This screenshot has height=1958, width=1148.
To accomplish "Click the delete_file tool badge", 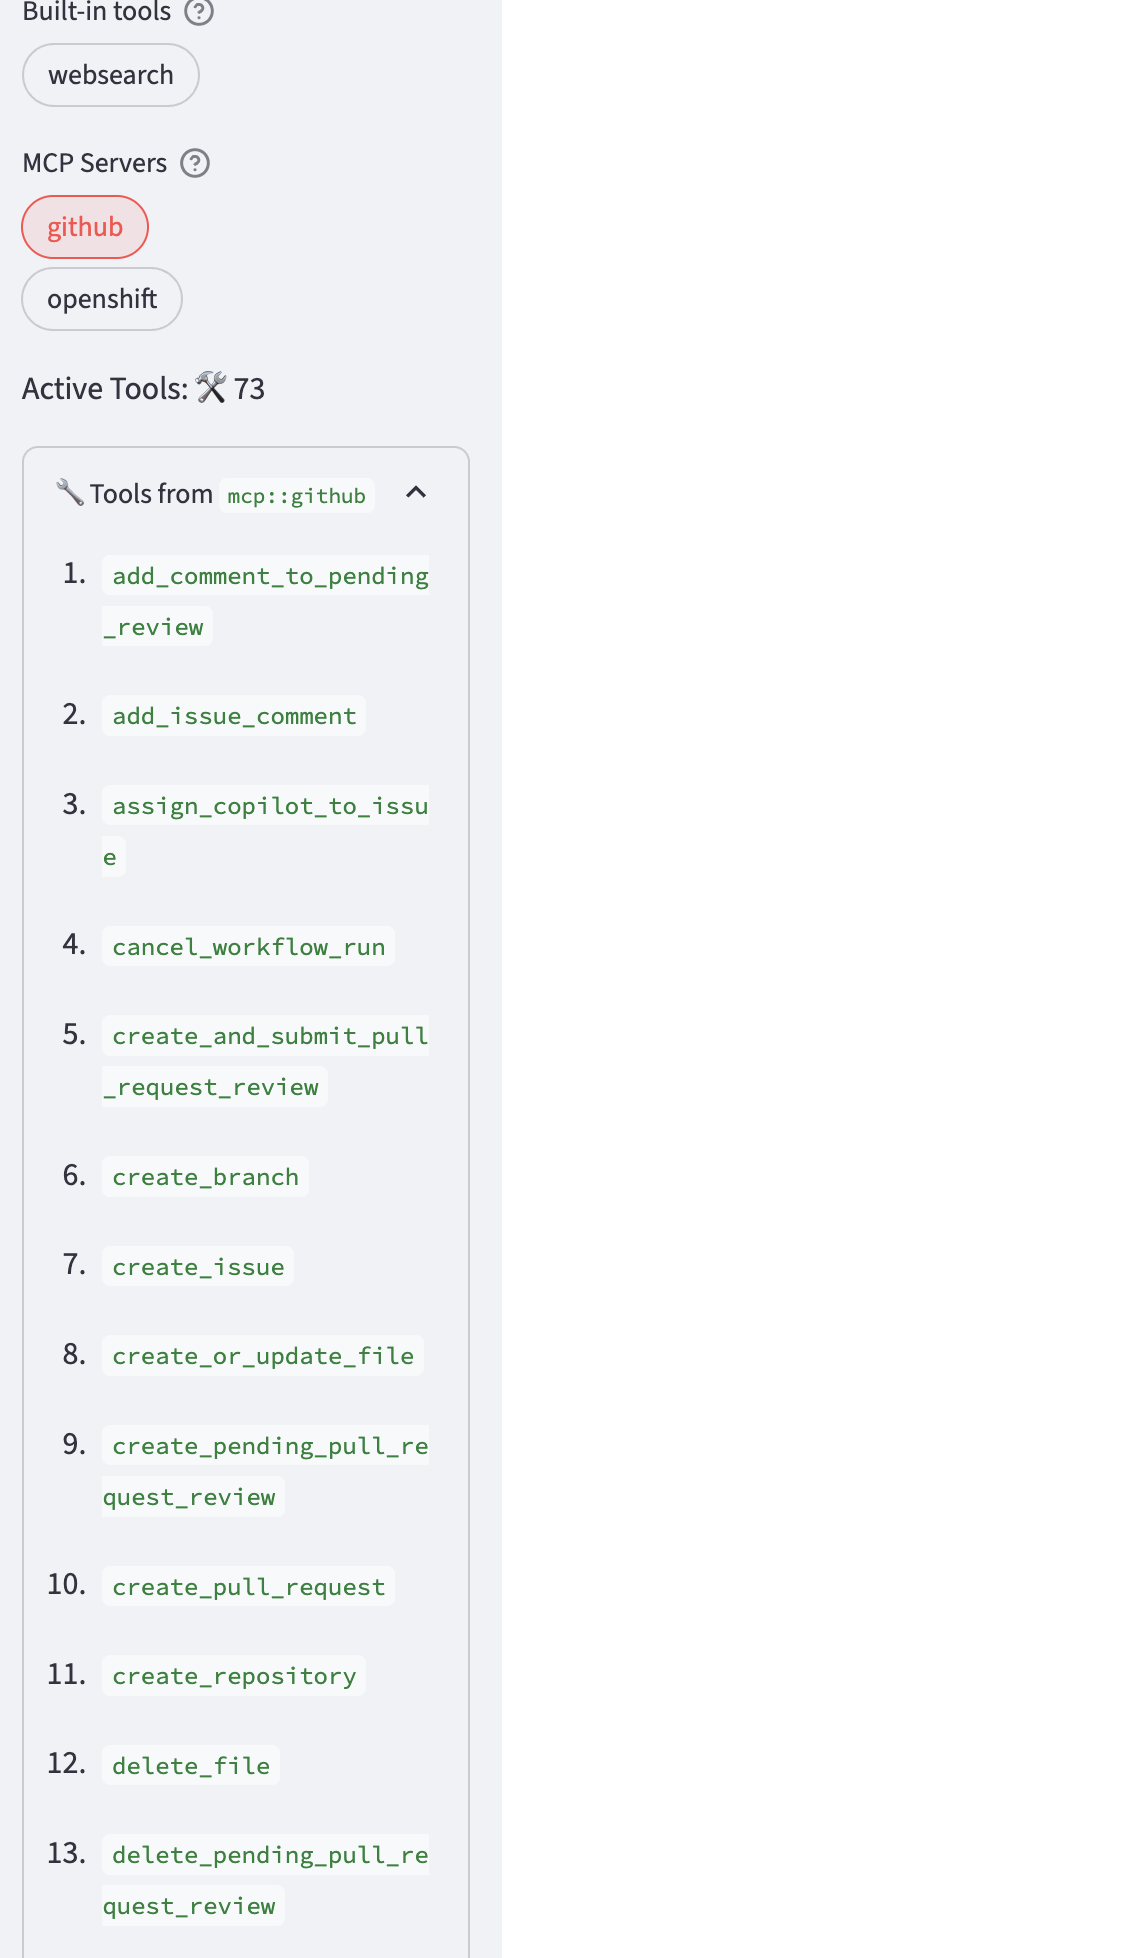I will (x=190, y=1765).
